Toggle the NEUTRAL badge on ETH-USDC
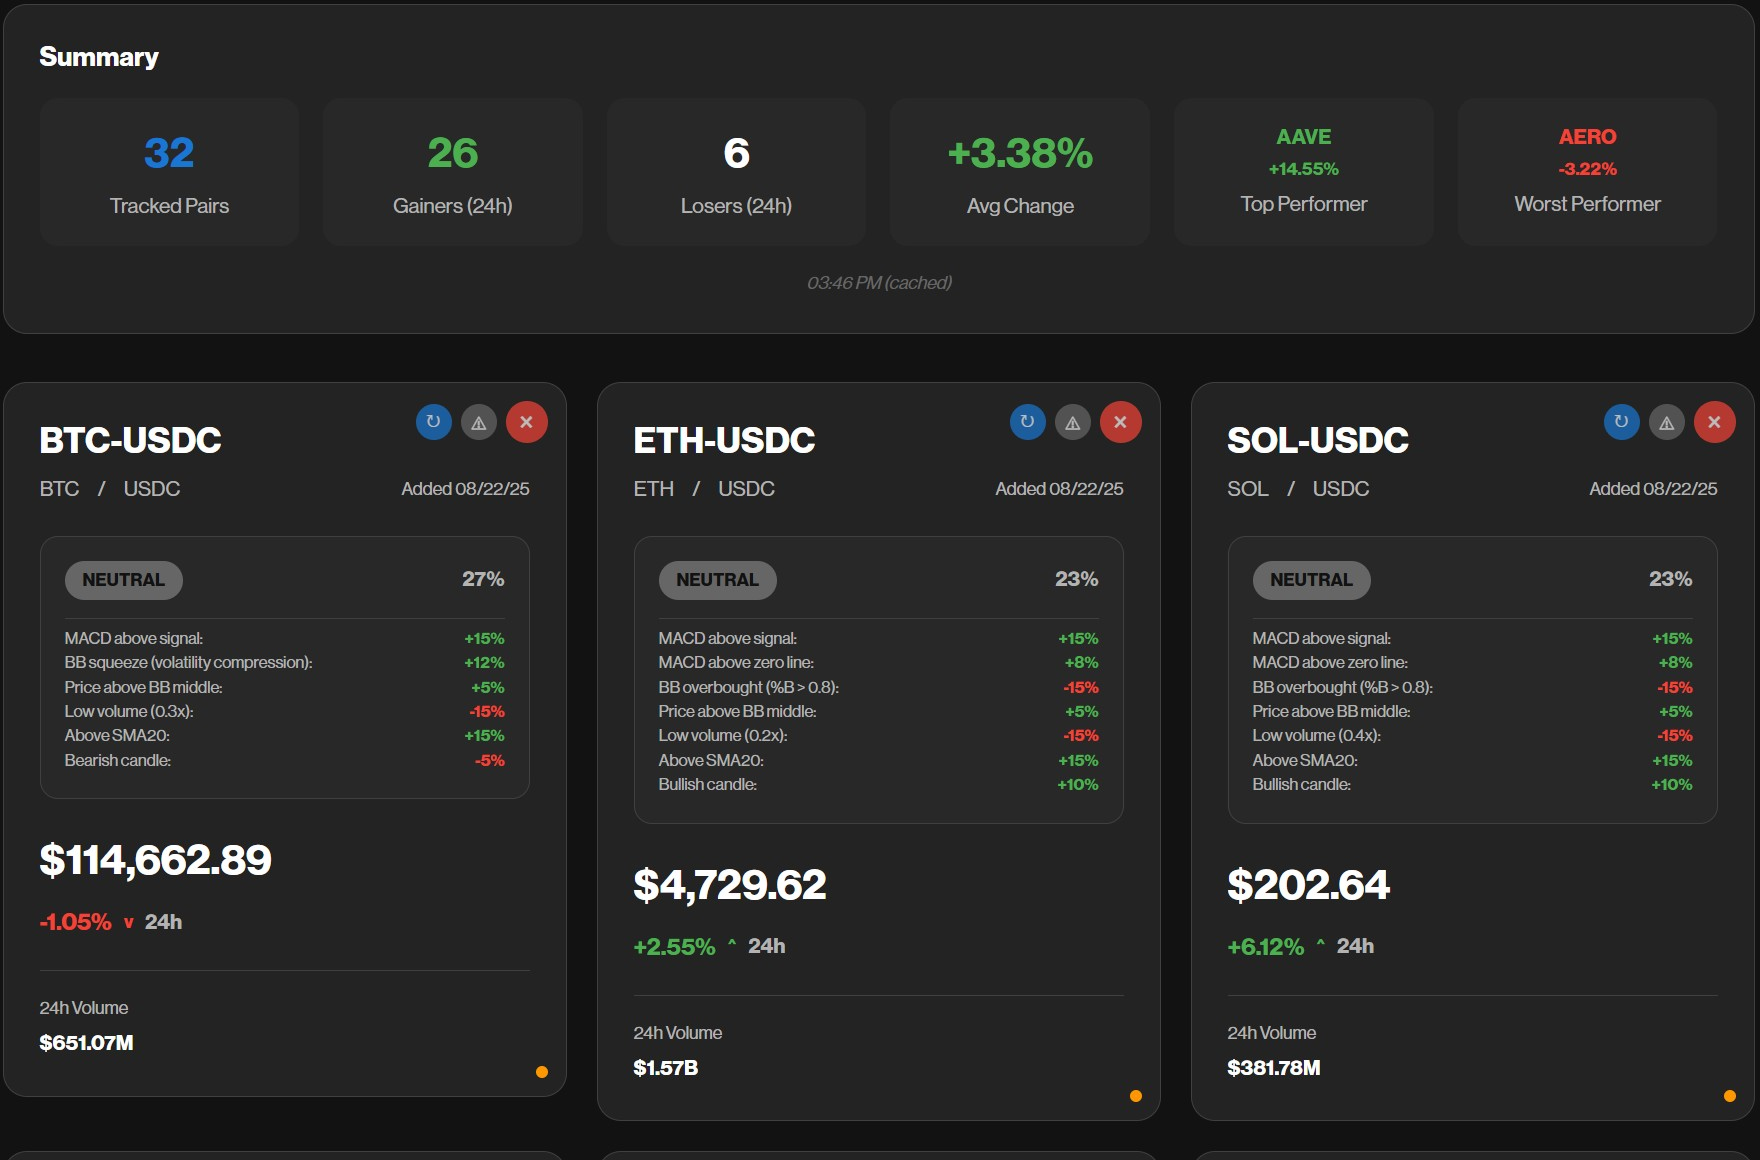The image size is (1760, 1160). point(717,580)
